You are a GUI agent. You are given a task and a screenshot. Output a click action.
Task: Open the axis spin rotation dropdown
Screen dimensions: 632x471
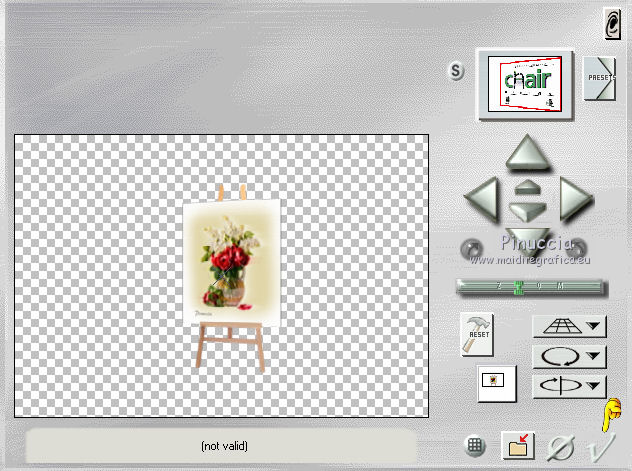[x=569, y=386]
